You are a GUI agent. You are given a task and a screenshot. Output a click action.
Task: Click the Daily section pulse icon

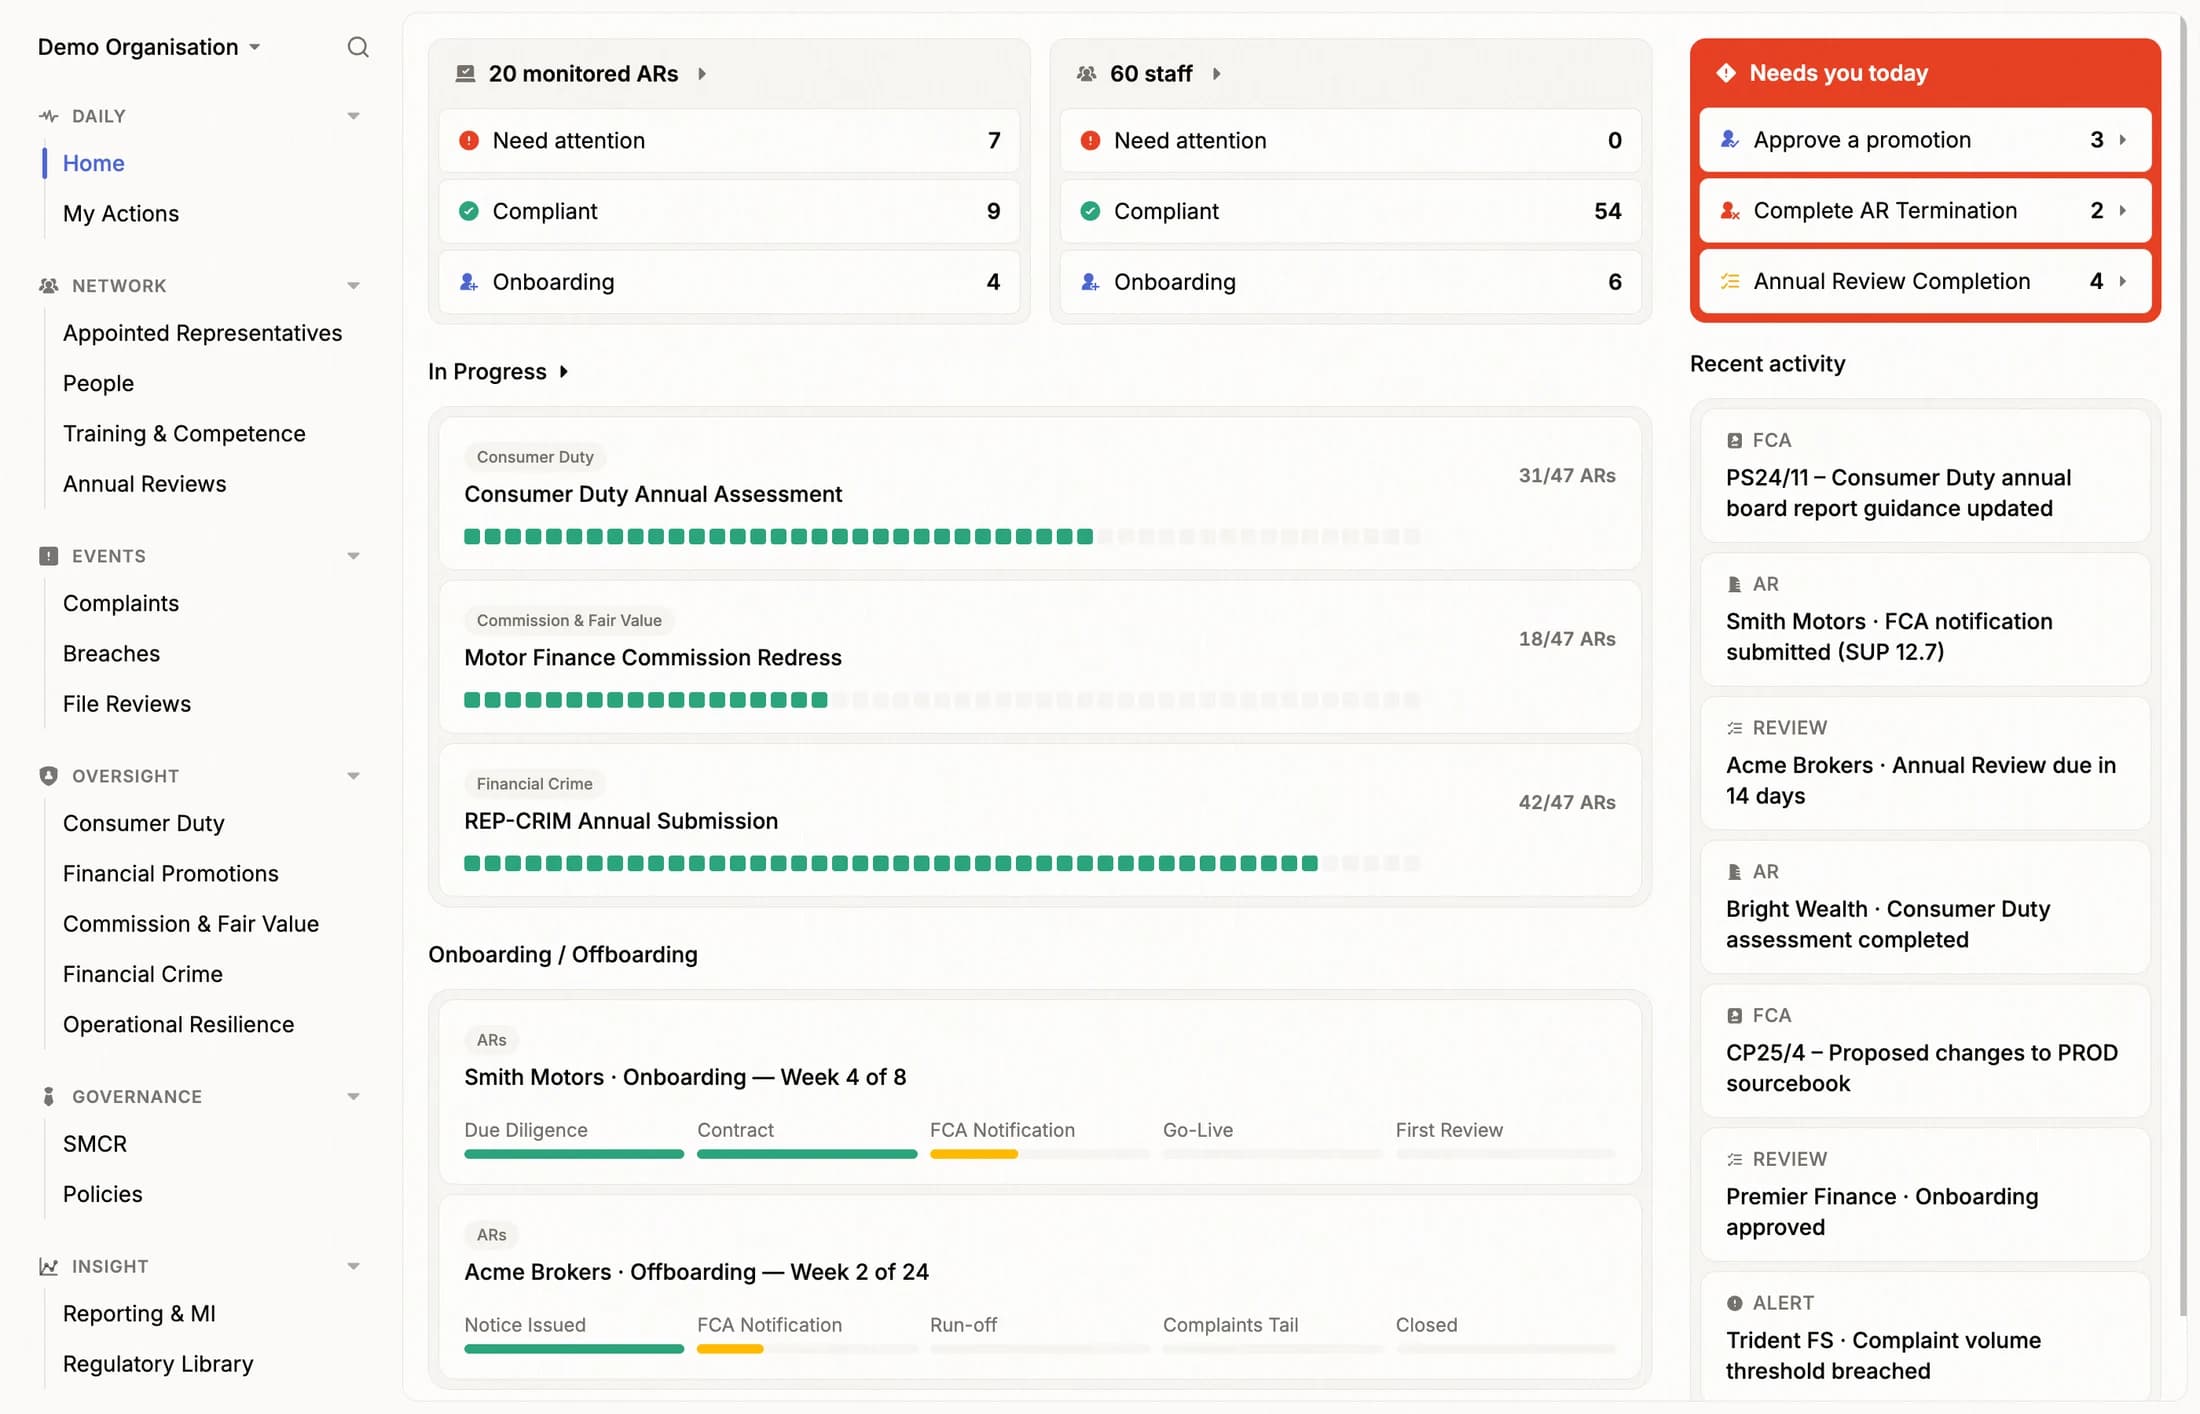click(48, 116)
